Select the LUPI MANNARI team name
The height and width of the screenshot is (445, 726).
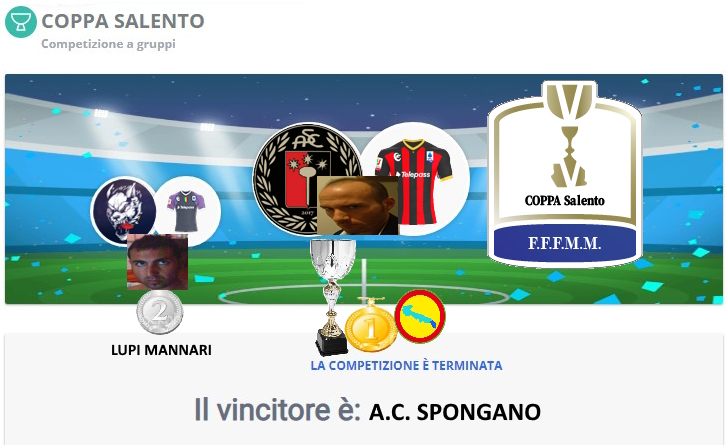point(161,350)
